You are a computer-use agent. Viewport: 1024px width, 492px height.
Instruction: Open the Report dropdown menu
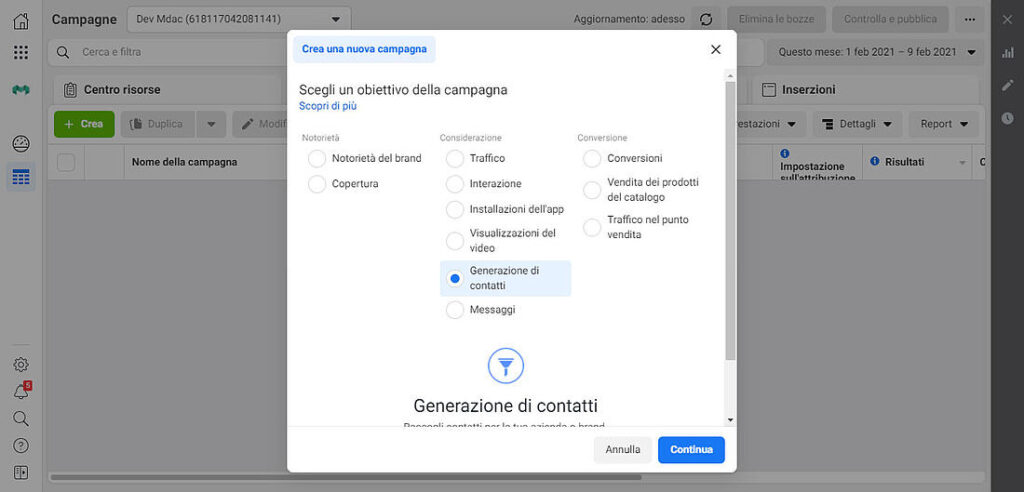(x=944, y=124)
